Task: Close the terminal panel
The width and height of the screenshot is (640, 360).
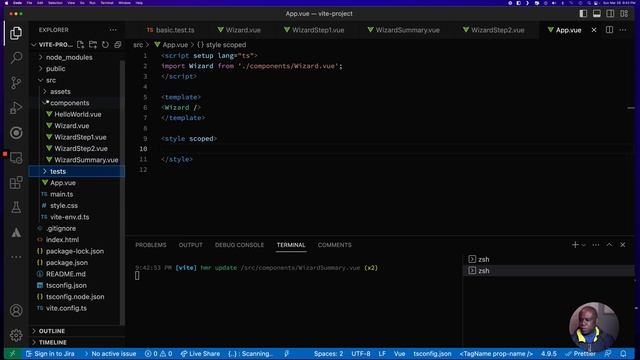Action: [x=623, y=245]
